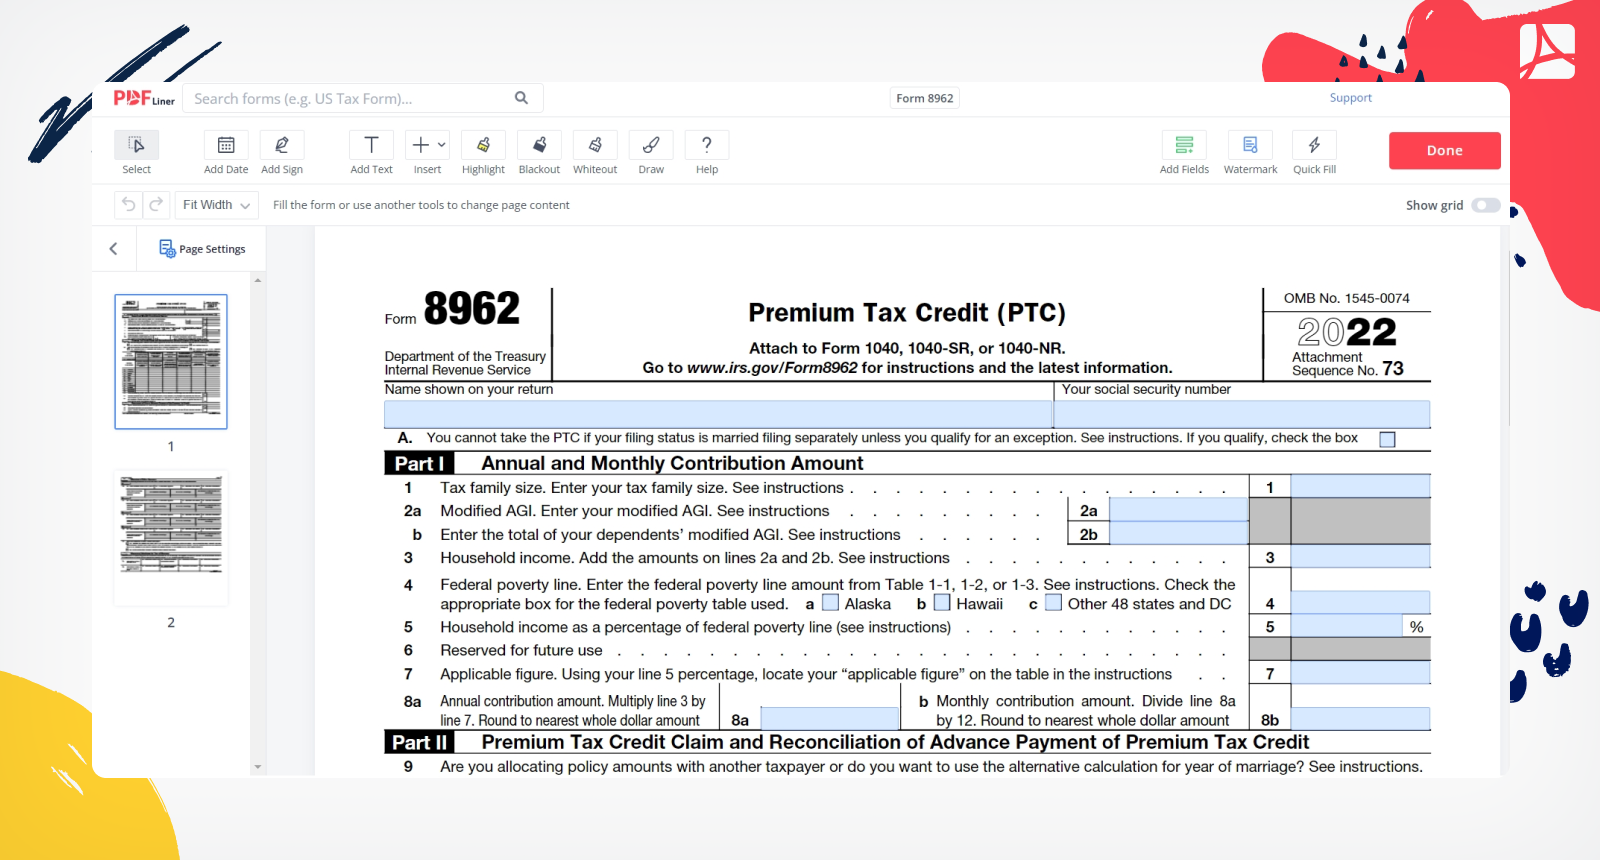Check the Alaska poverty table box

(x=830, y=603)
